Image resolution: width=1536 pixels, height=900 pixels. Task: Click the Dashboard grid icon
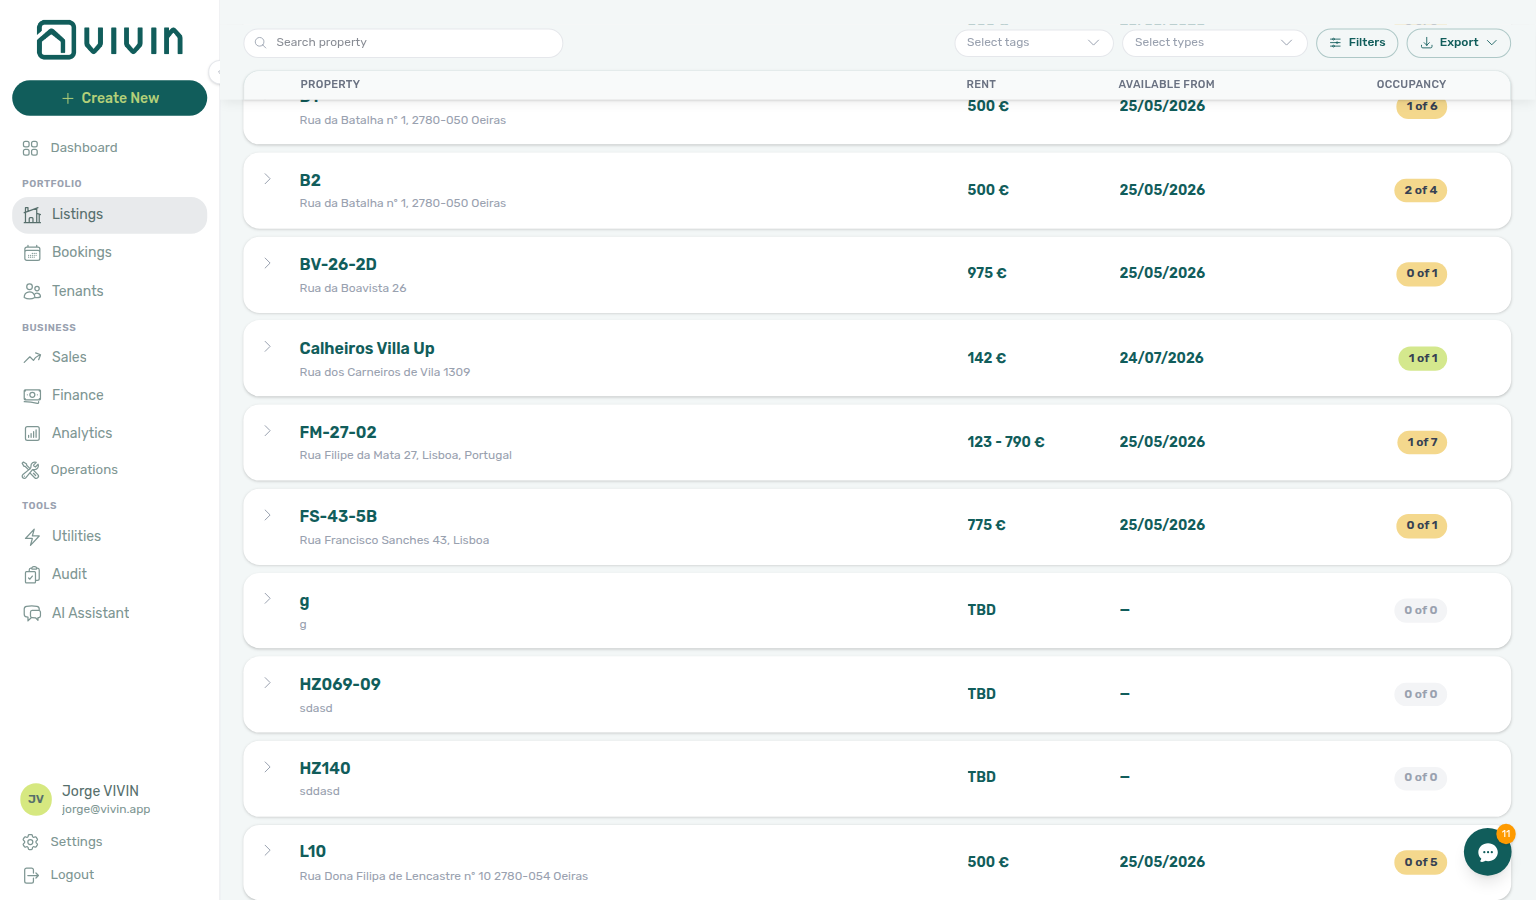[x=30, y=148]
